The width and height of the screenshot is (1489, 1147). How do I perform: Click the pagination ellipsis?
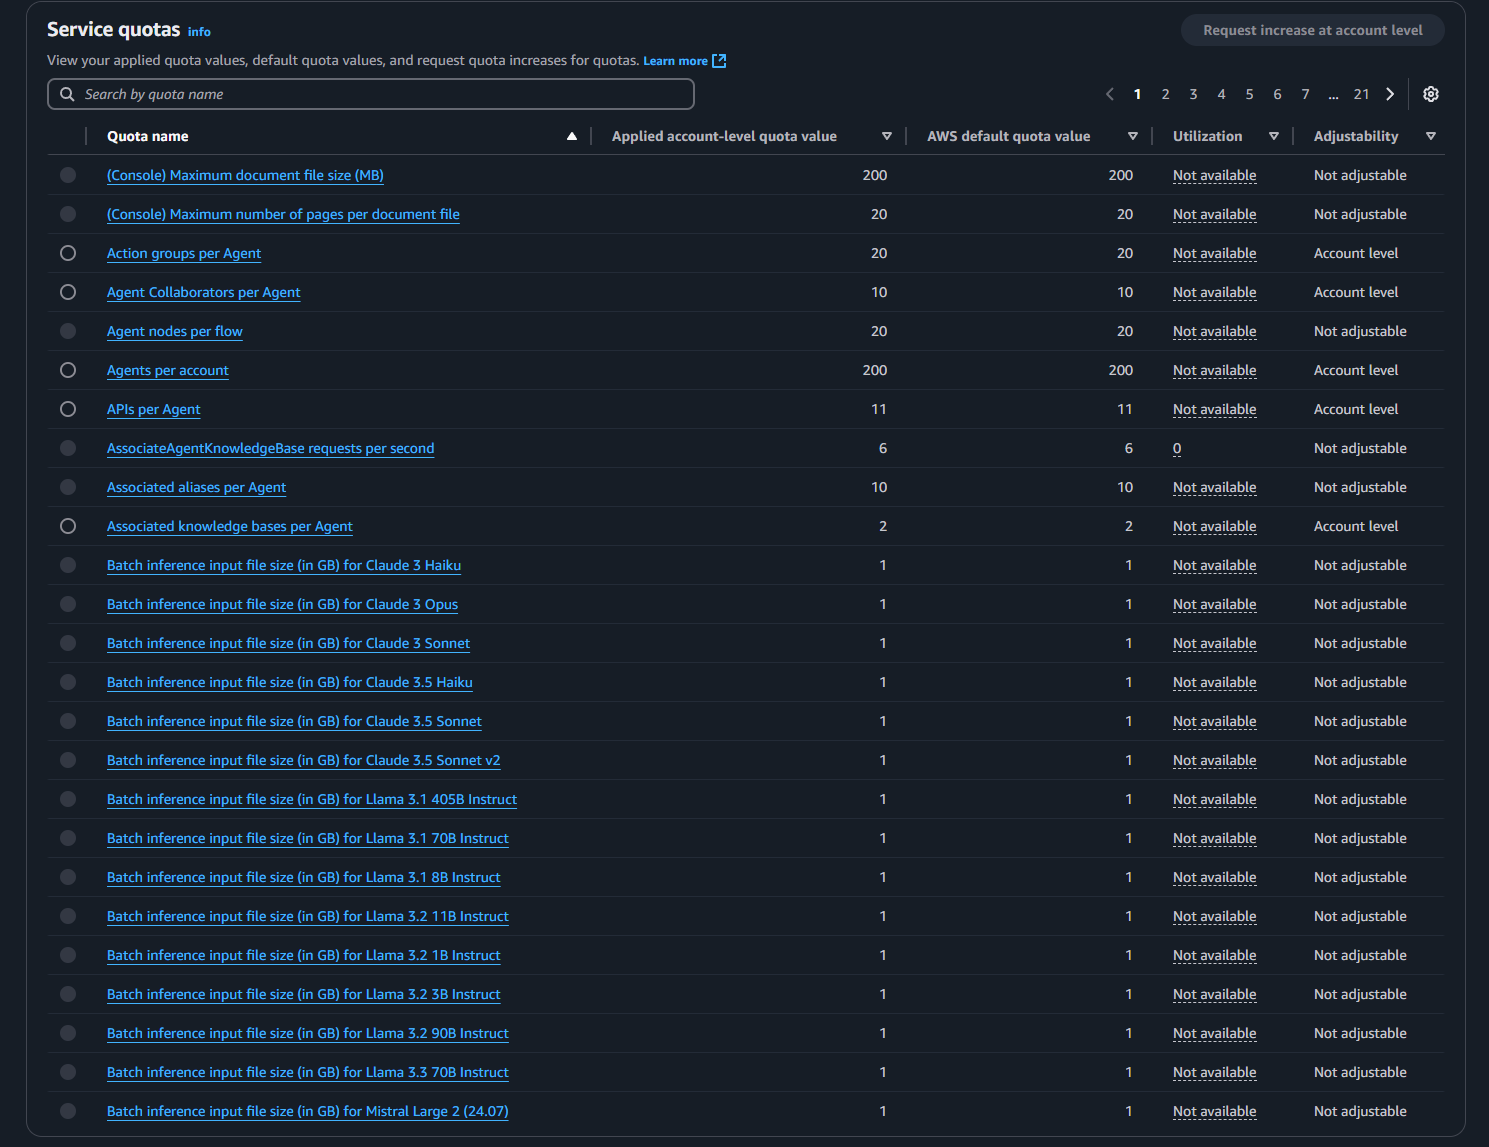coord(1333,95)
